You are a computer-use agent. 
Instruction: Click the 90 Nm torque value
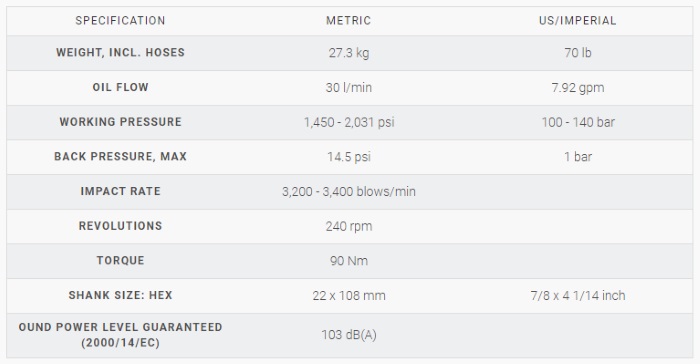pyautogui.click(x=349, y=261)
